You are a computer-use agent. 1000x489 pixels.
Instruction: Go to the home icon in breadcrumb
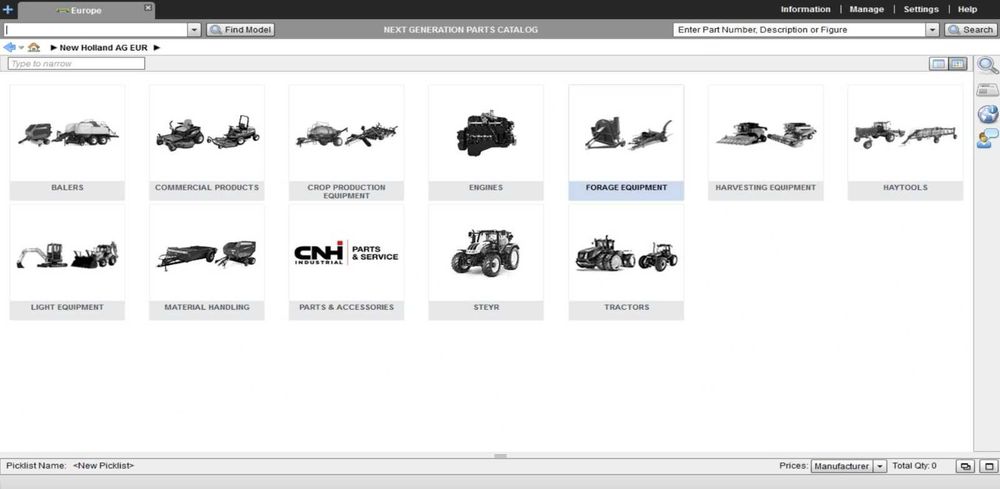[34, 47]
